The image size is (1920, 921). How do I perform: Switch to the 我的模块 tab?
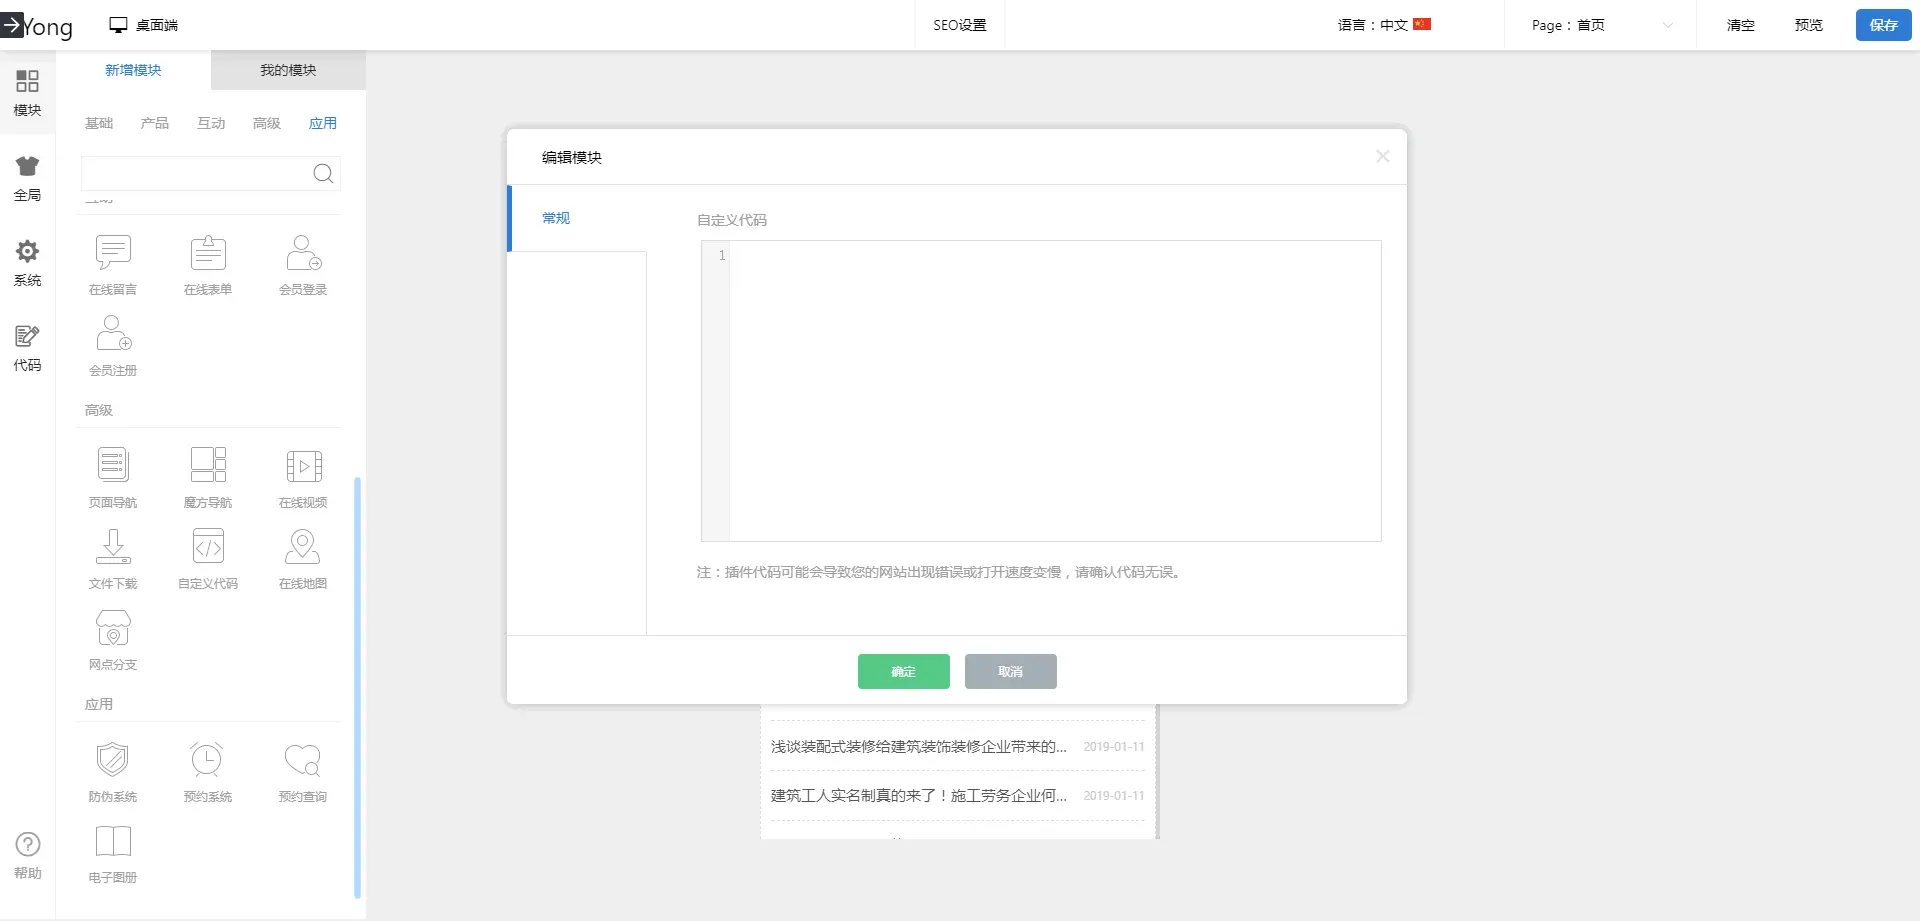click(288, 70)
